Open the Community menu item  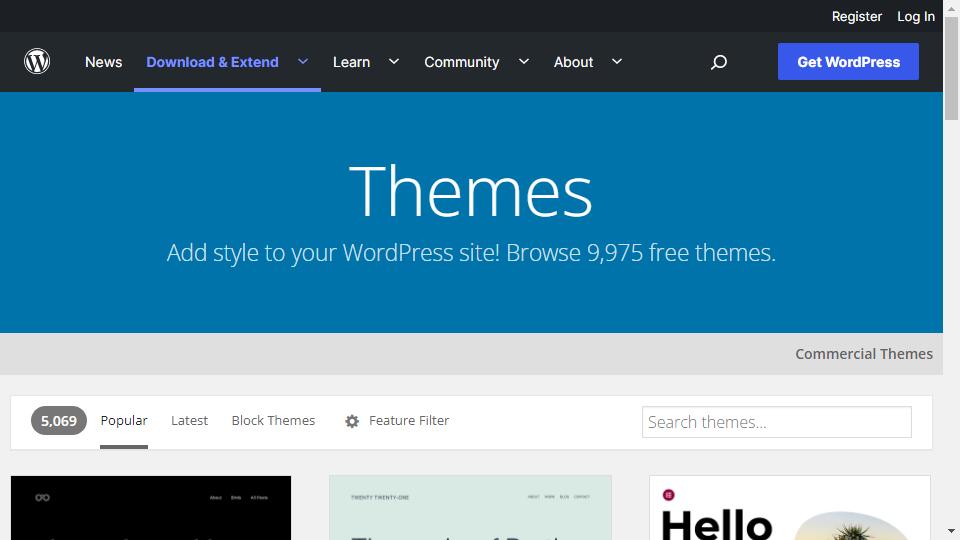pos(462,62)
